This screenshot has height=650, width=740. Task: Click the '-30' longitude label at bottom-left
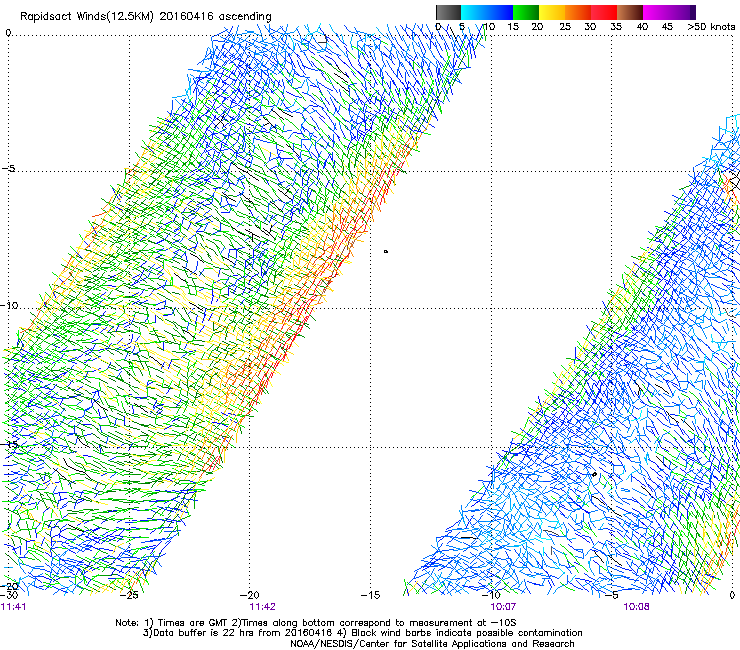tap(9, 595)
